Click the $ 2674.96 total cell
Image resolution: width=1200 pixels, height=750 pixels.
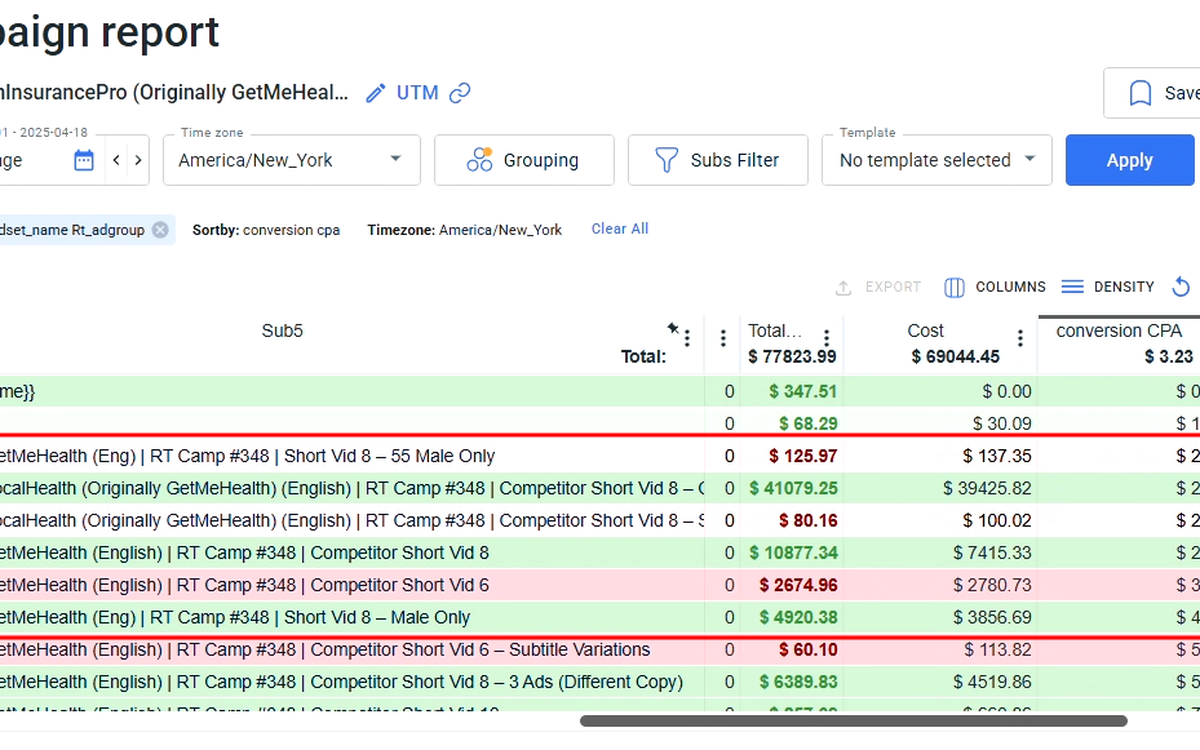tap(798, 585)
